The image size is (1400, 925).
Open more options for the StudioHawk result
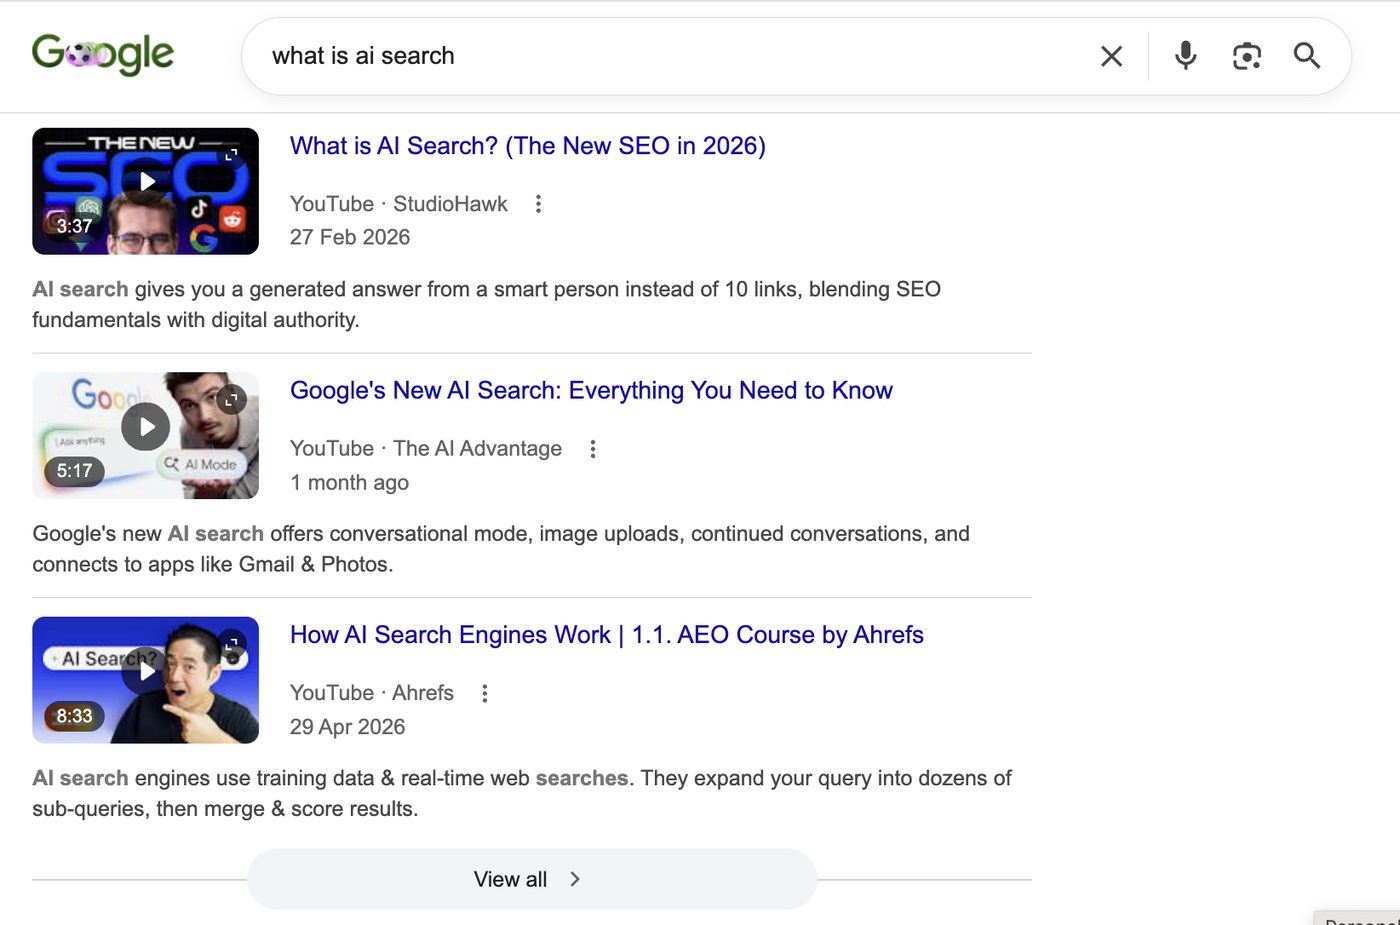[x=538, y=204]
